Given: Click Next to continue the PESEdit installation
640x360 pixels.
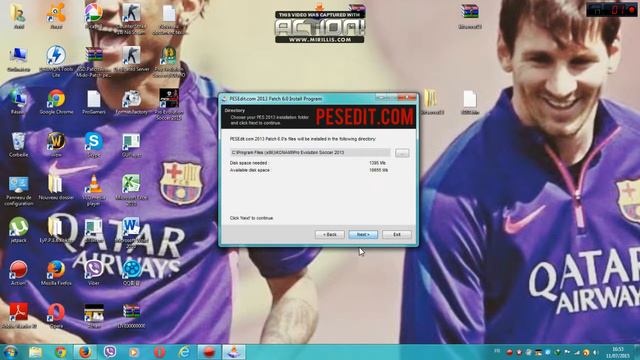Looking at the screenshot, I should (x=363, y=235).
